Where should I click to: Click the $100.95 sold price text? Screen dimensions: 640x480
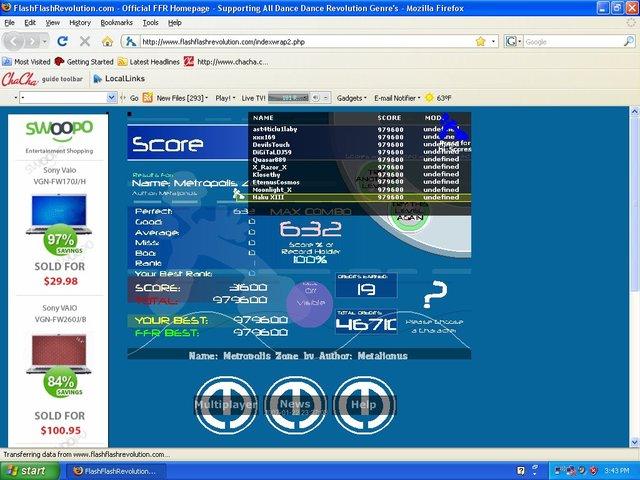(x=60, y=431)
